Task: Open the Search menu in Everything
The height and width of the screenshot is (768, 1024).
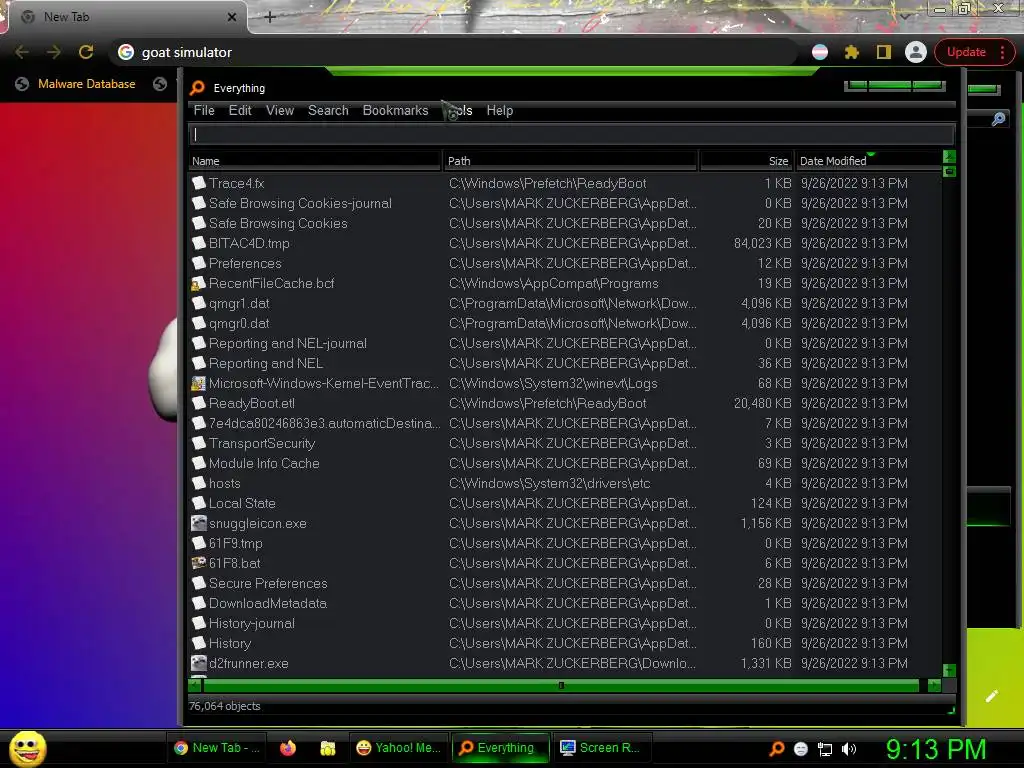Action: coord(328,110)
